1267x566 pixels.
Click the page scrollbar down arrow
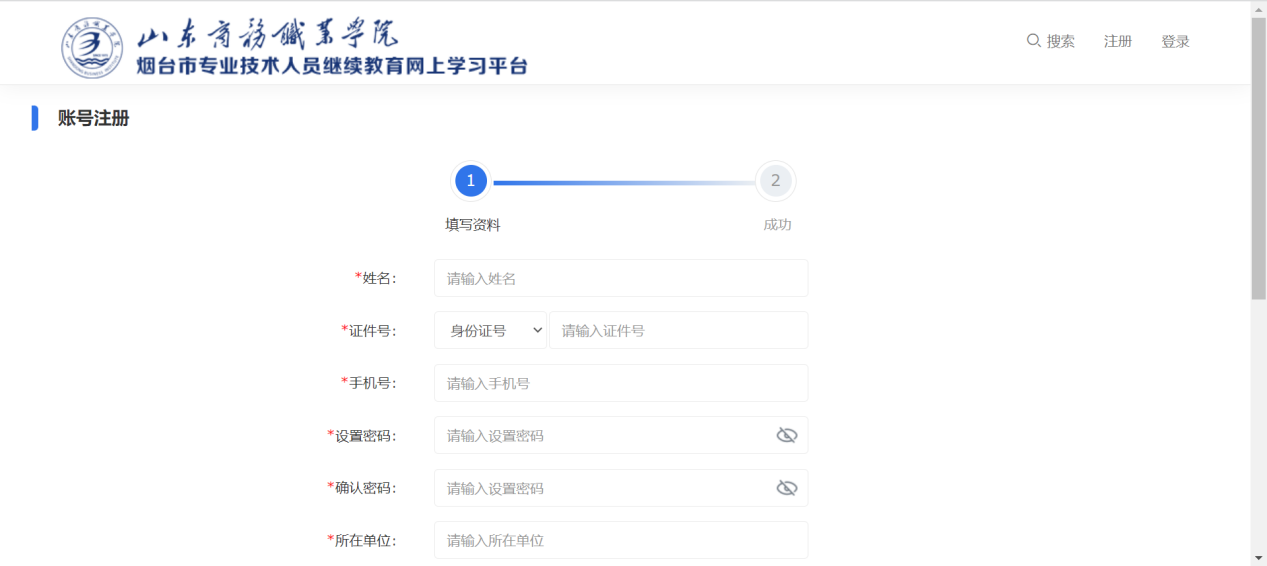[1258, 557]
